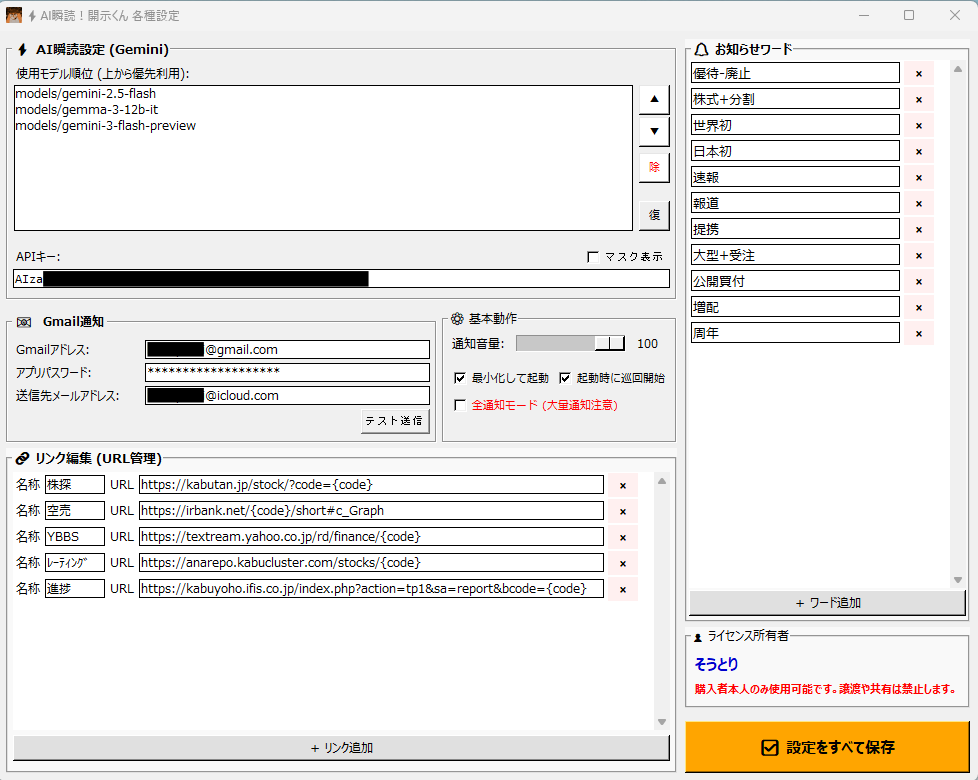Edit the 大型+受注 word field

tap(795, 255)
